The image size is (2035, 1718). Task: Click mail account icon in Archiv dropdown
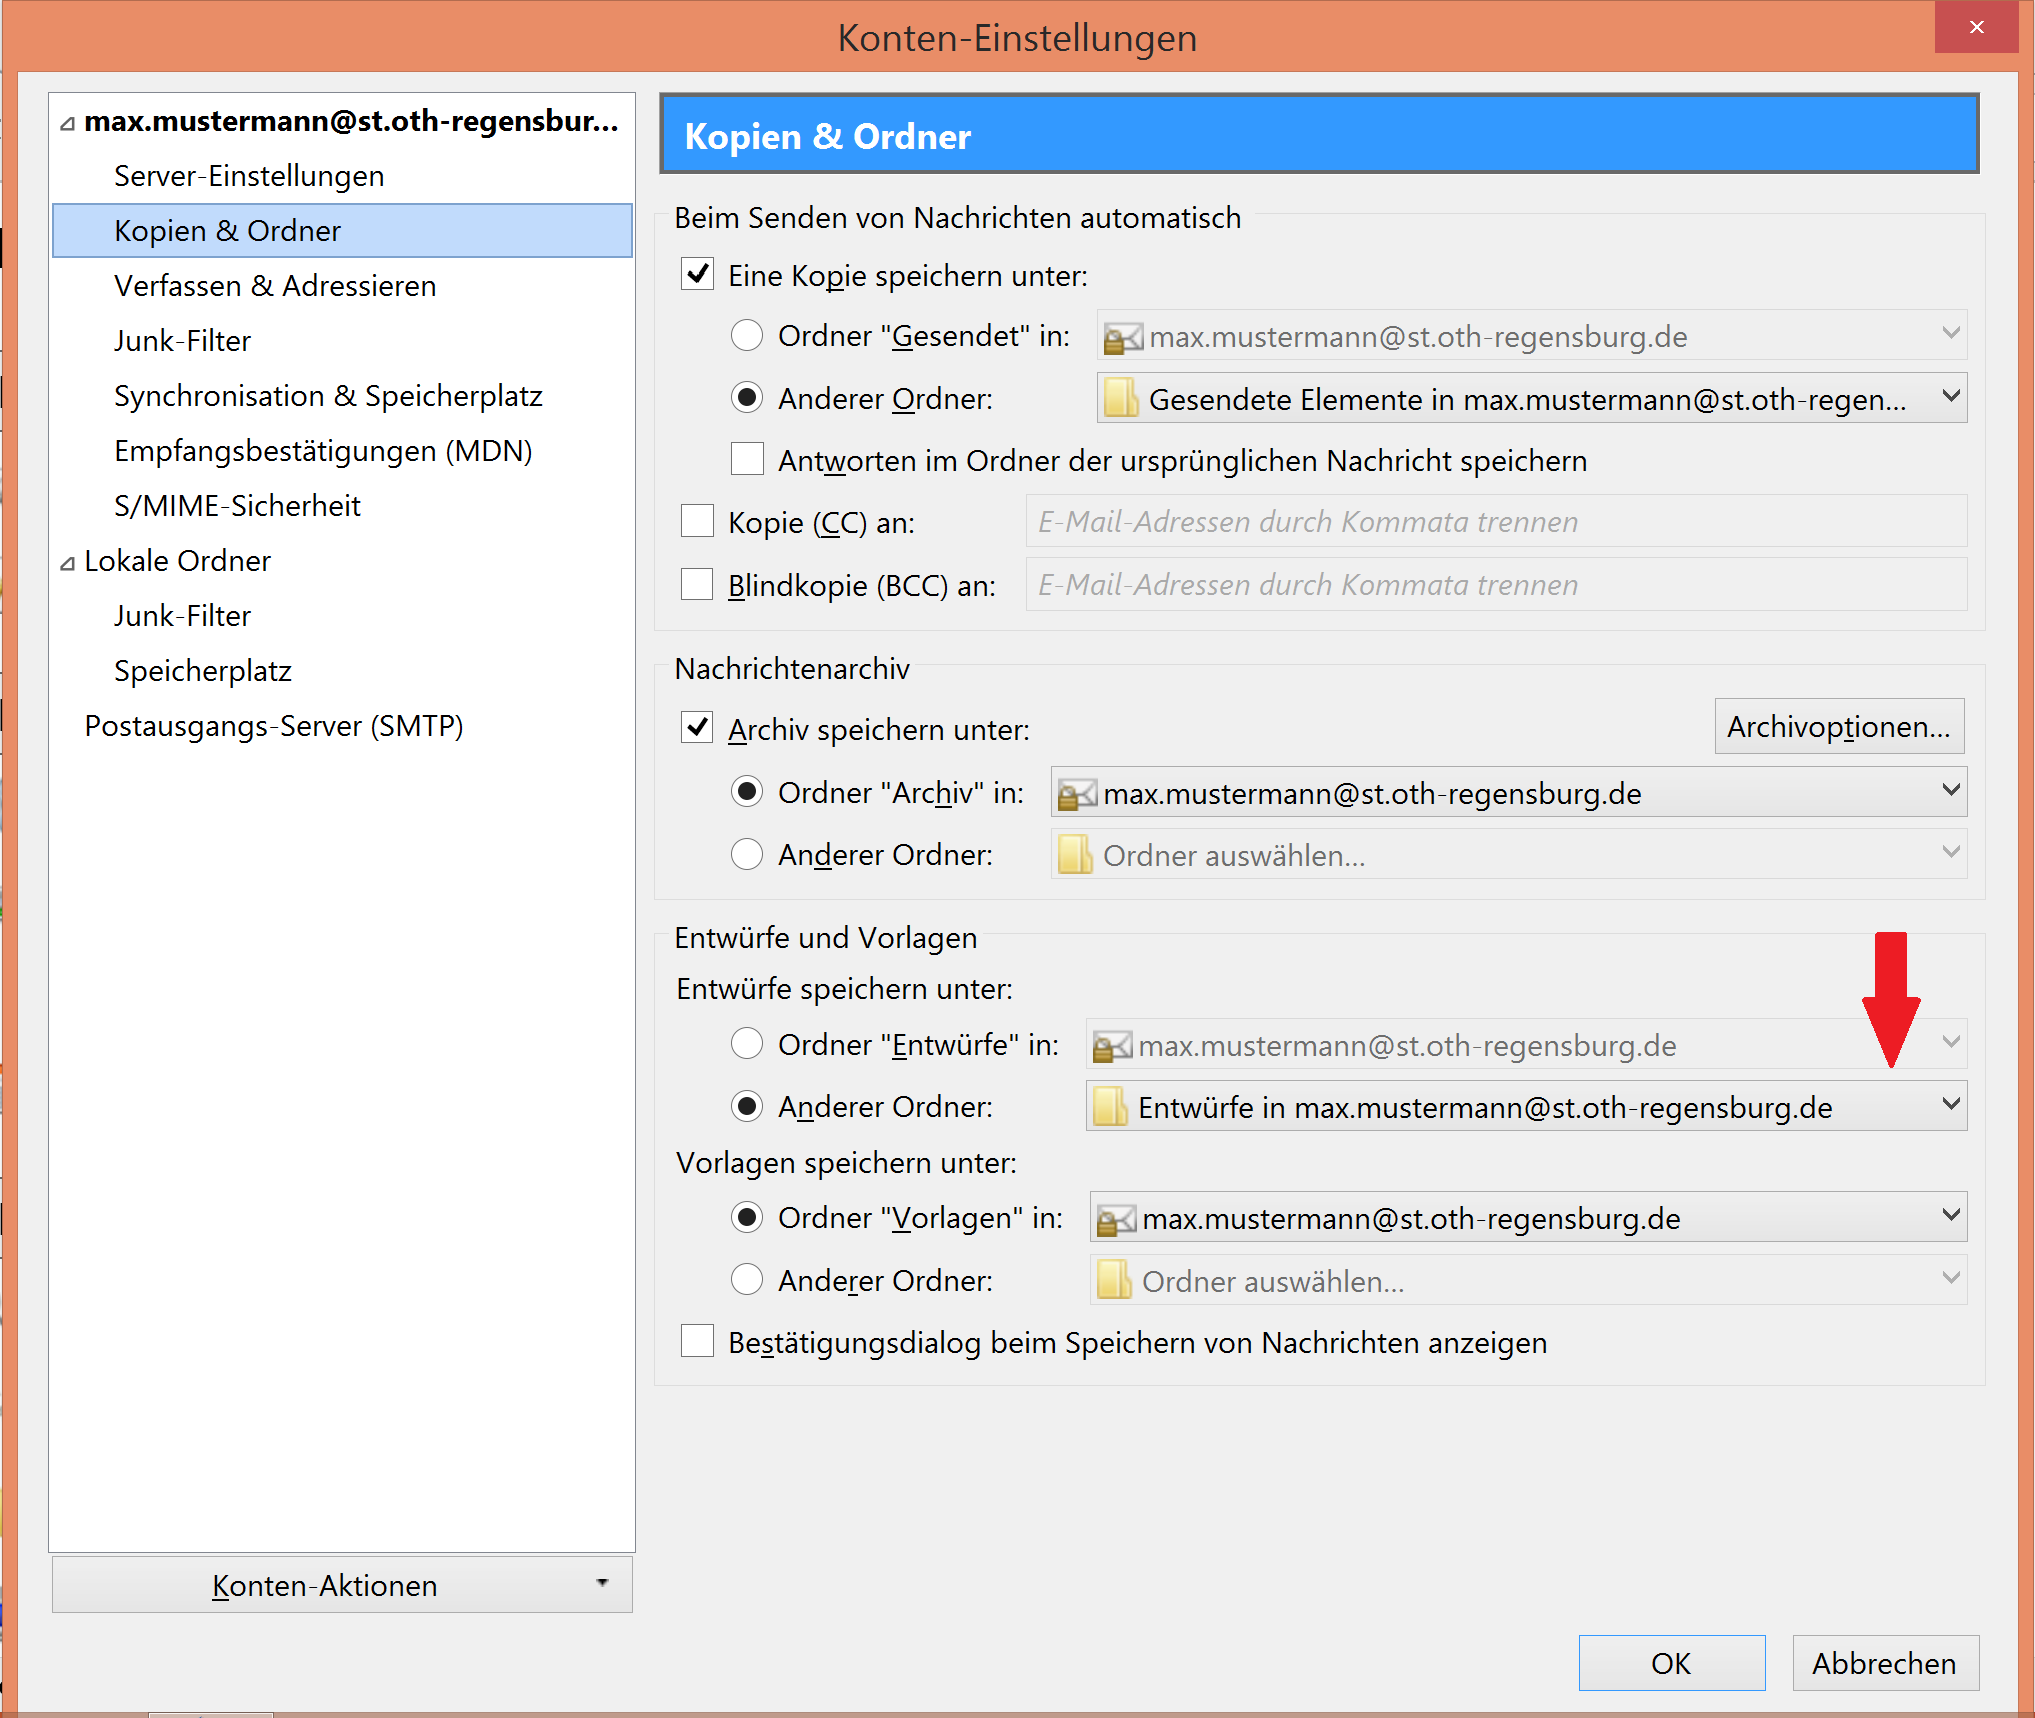coord(1077,795)
